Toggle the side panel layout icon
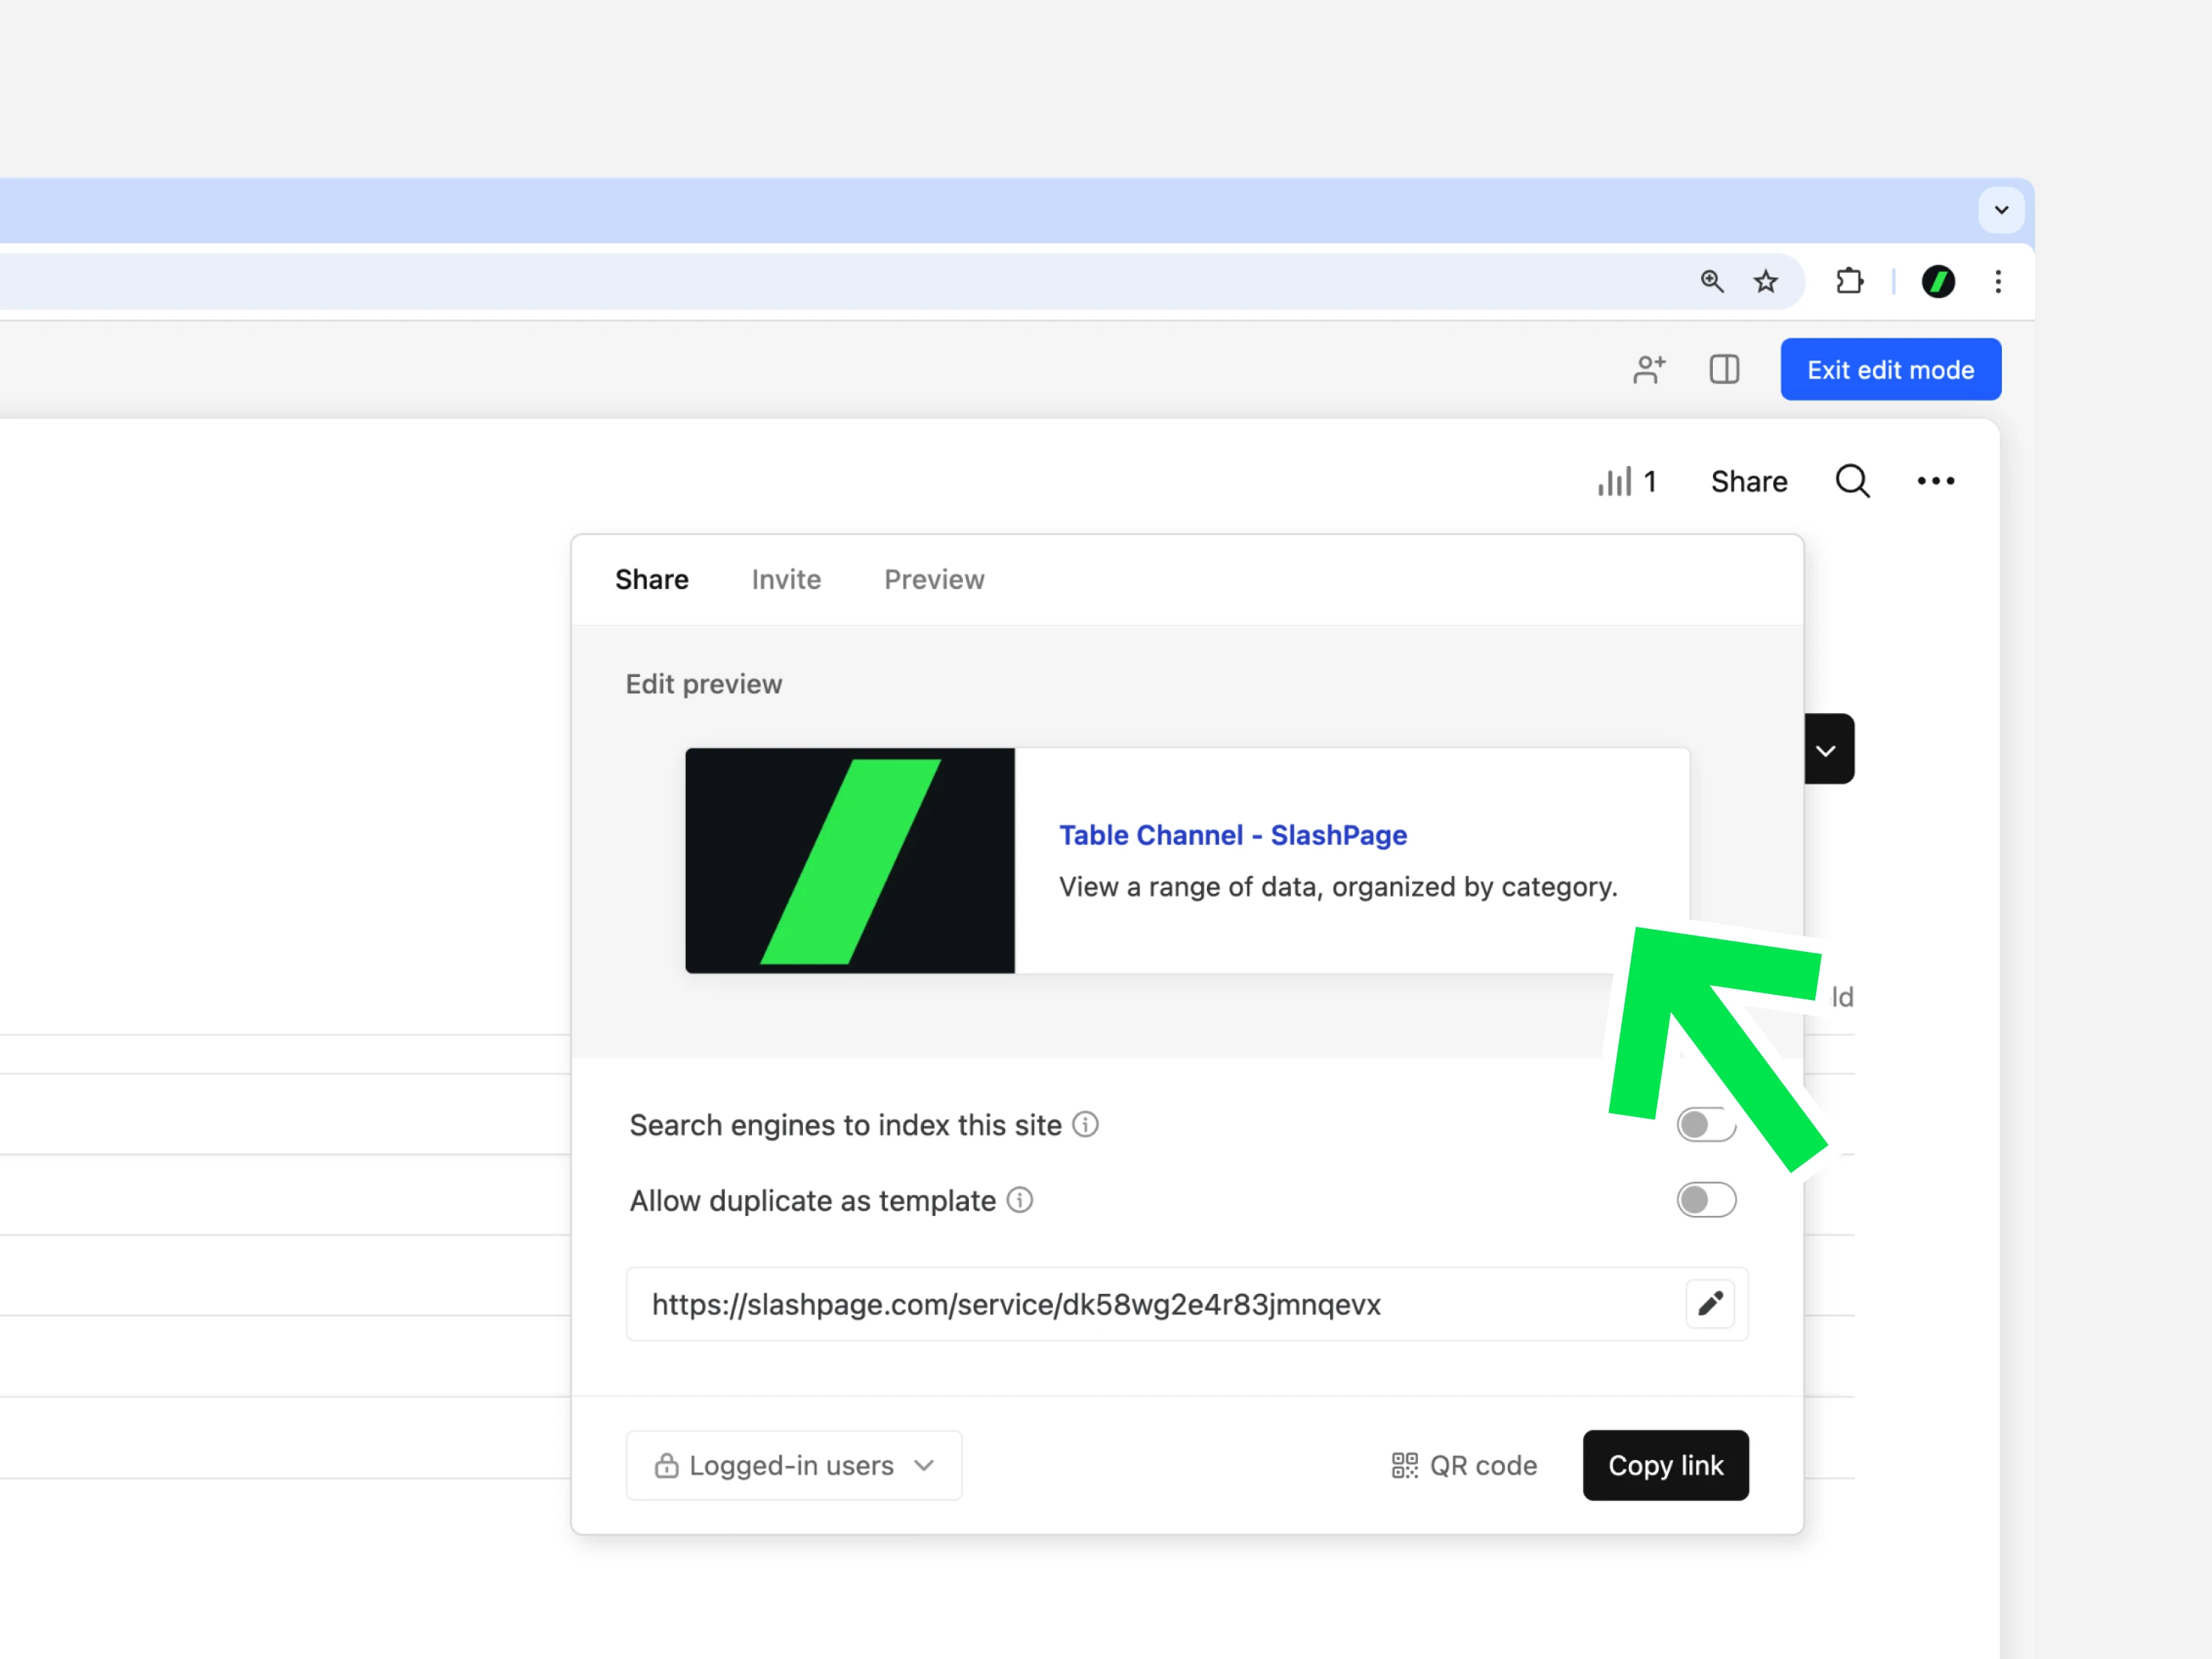The image size is (2212, 1659). point(1724,369)
